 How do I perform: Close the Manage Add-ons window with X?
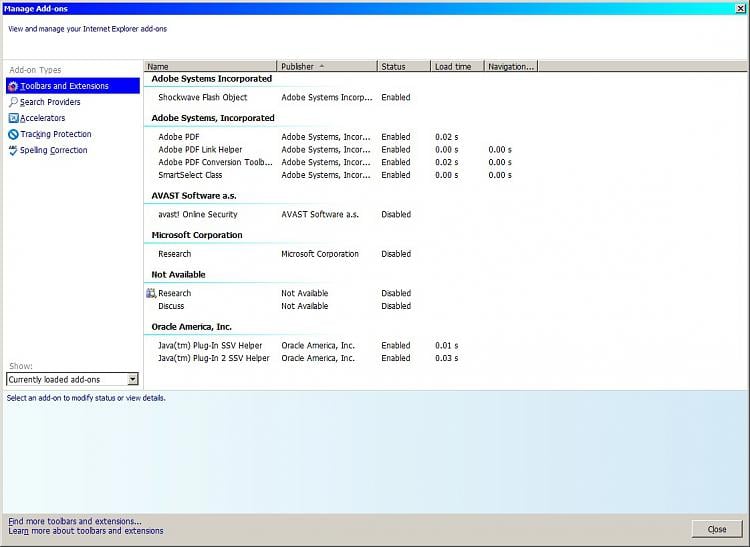(740, 9)
